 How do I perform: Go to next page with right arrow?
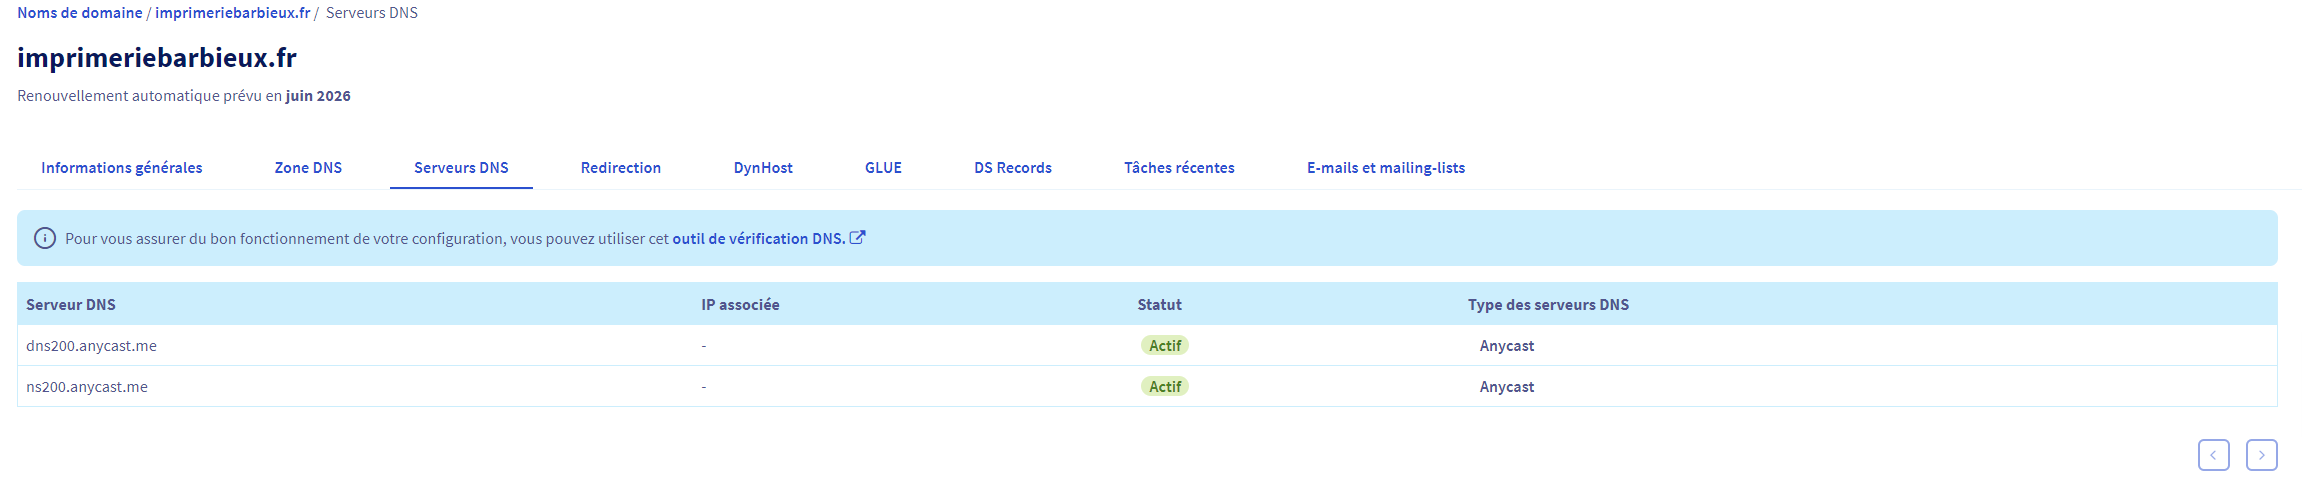(2261, 455)
